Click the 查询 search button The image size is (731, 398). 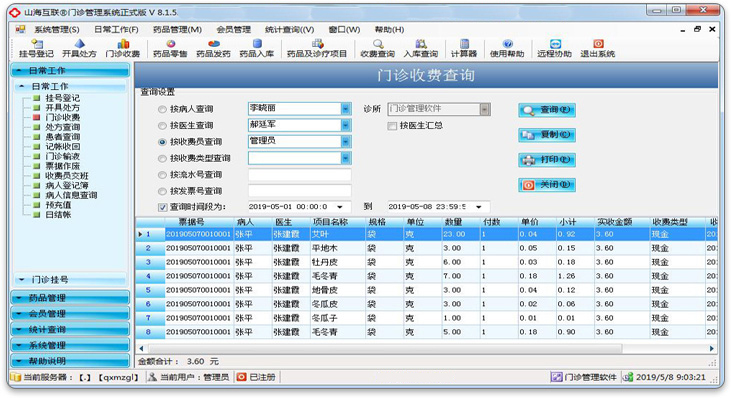(547, 110)
